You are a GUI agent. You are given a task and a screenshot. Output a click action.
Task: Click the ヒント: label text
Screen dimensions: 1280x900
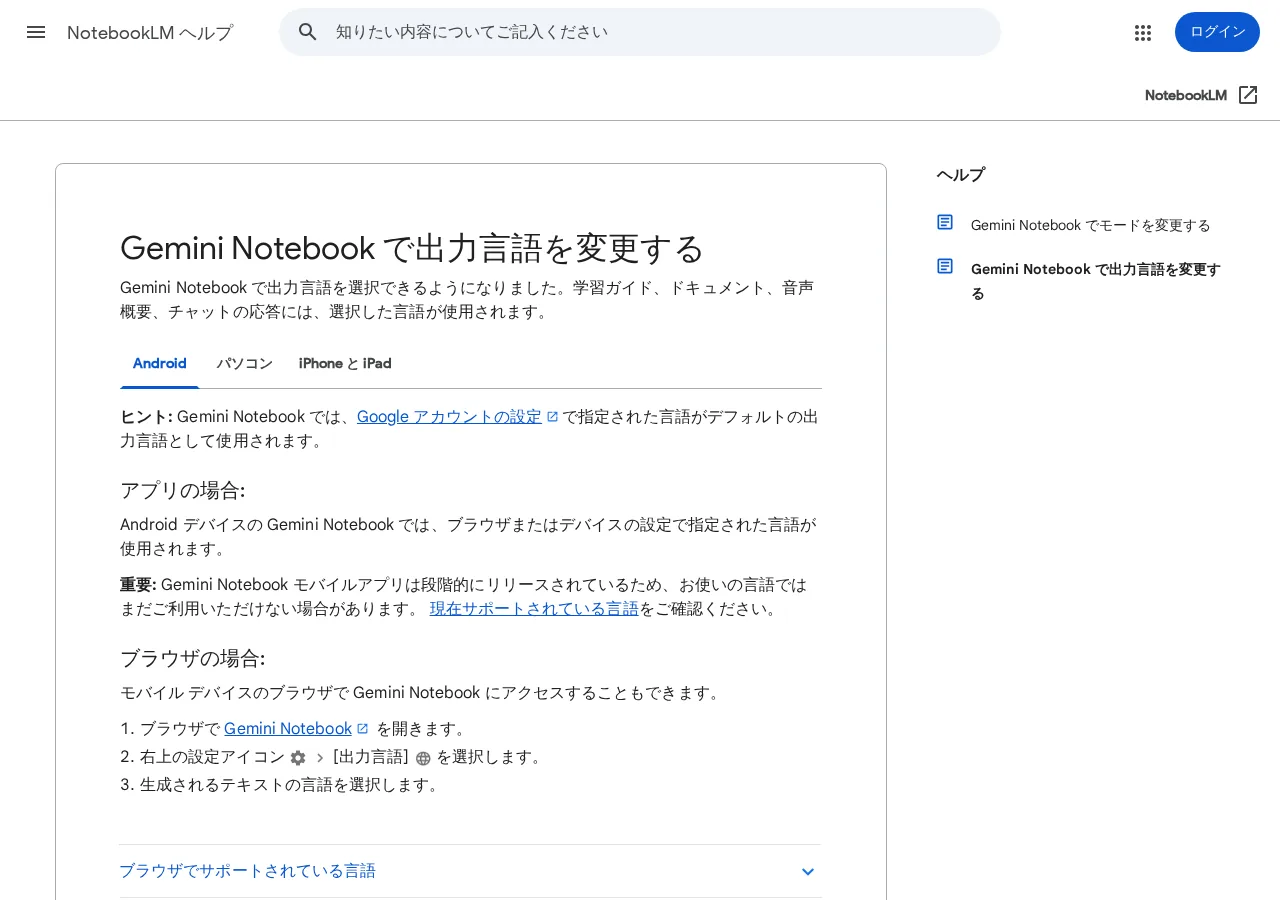point(146,417)
